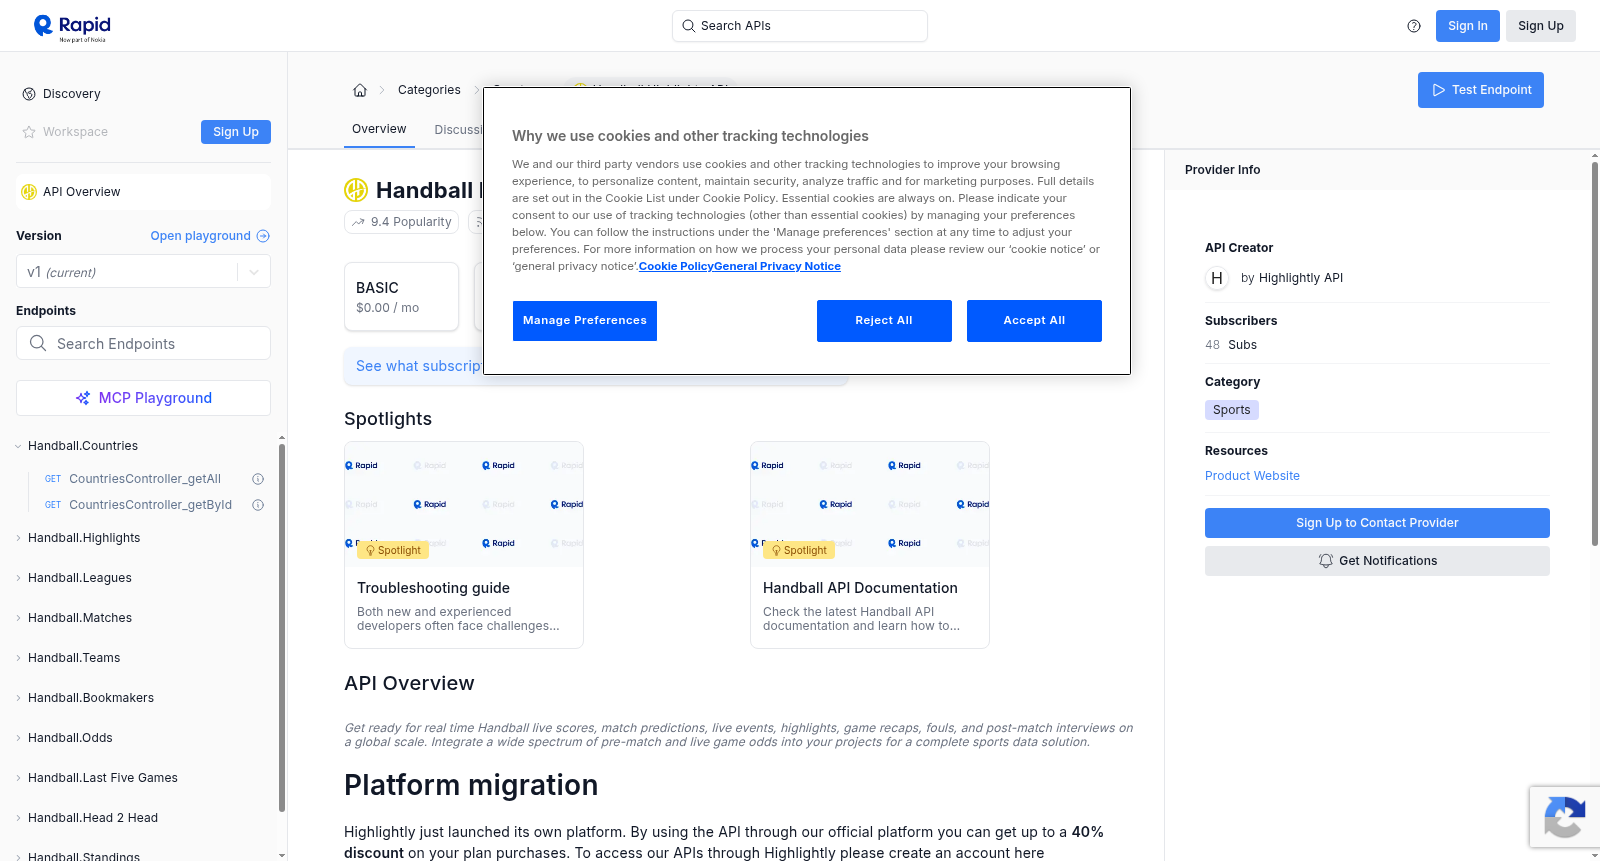Focus the Search APIs field
Screen dimensions: 1600x861
[x=800, y=26]
